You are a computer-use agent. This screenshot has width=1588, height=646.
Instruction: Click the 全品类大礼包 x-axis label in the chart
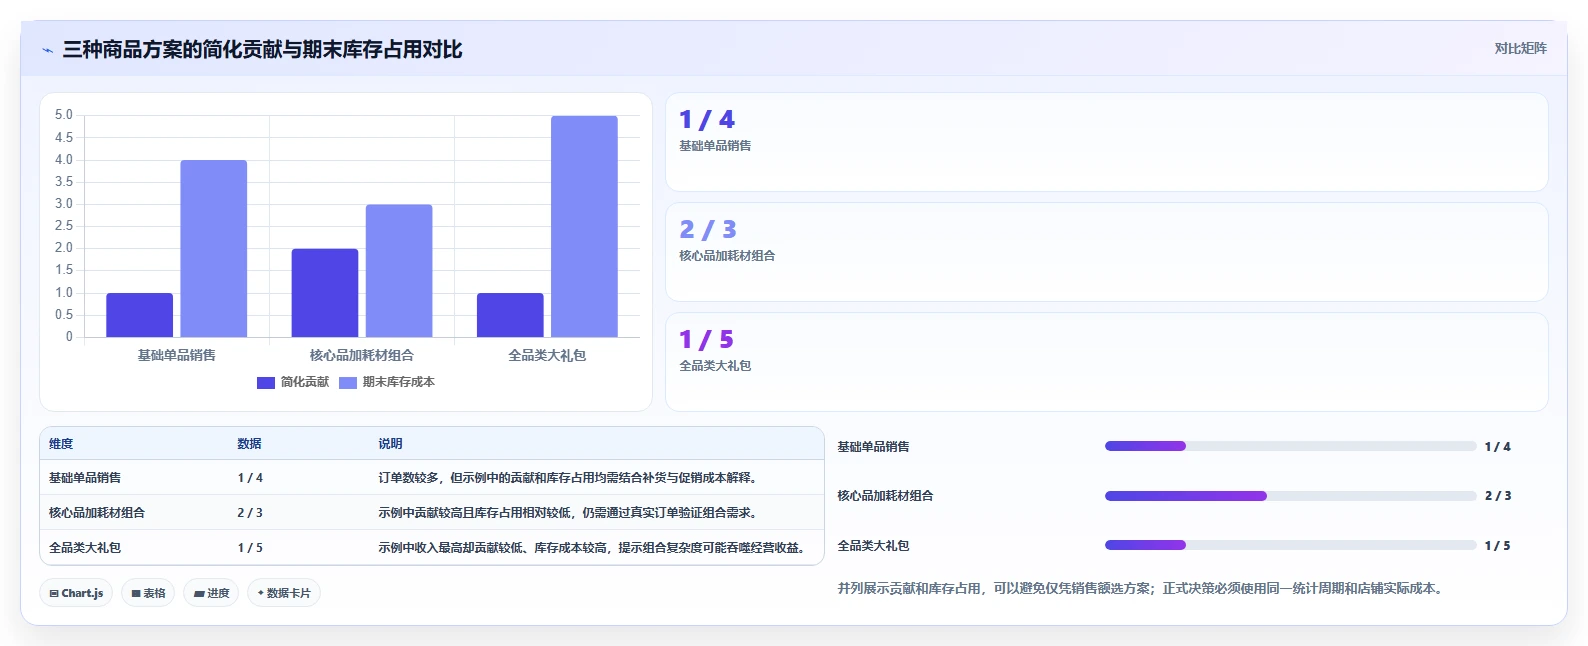(547, 356)
